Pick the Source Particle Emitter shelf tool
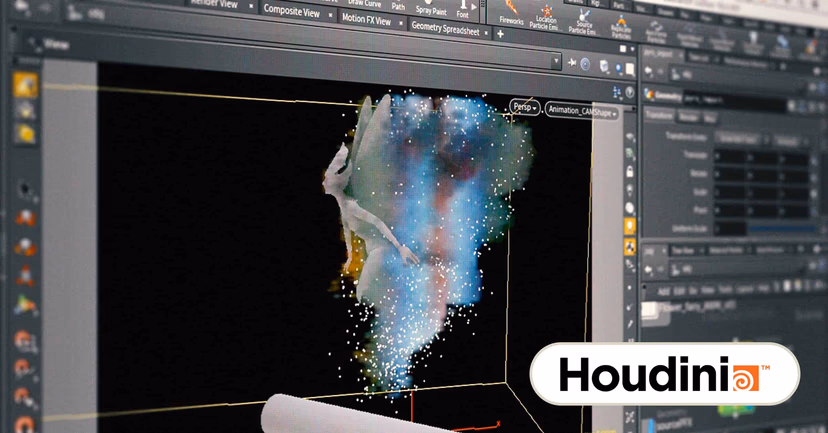The image size is (828, 433). (584, 22)
